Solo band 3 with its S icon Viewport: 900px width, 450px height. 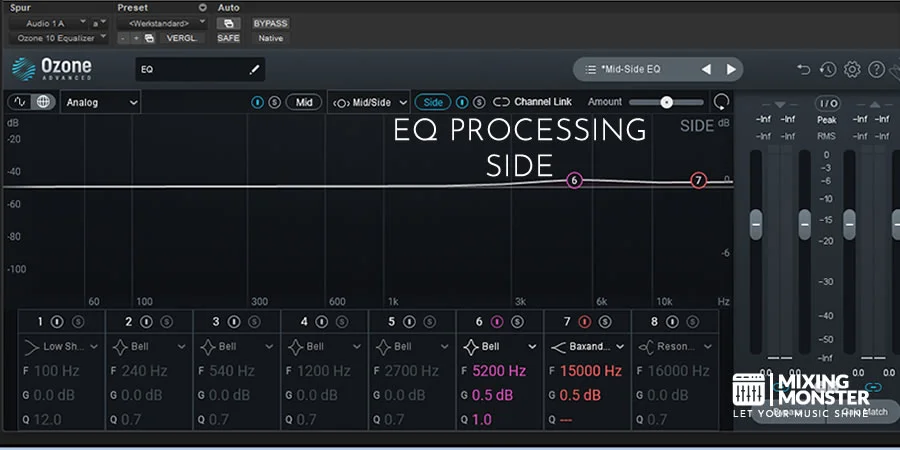coord(254,322)
